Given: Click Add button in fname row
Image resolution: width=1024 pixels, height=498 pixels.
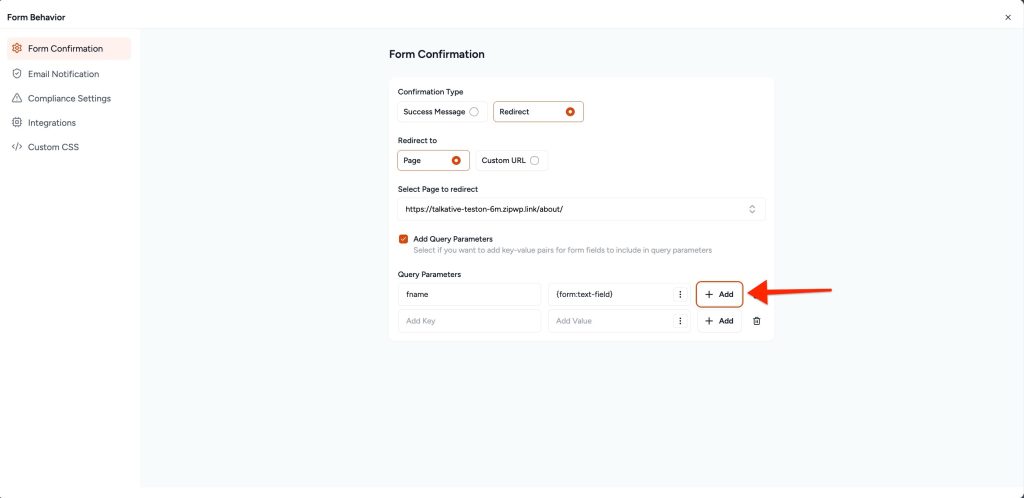Looking at the screenshot, I should coord(719,295).
